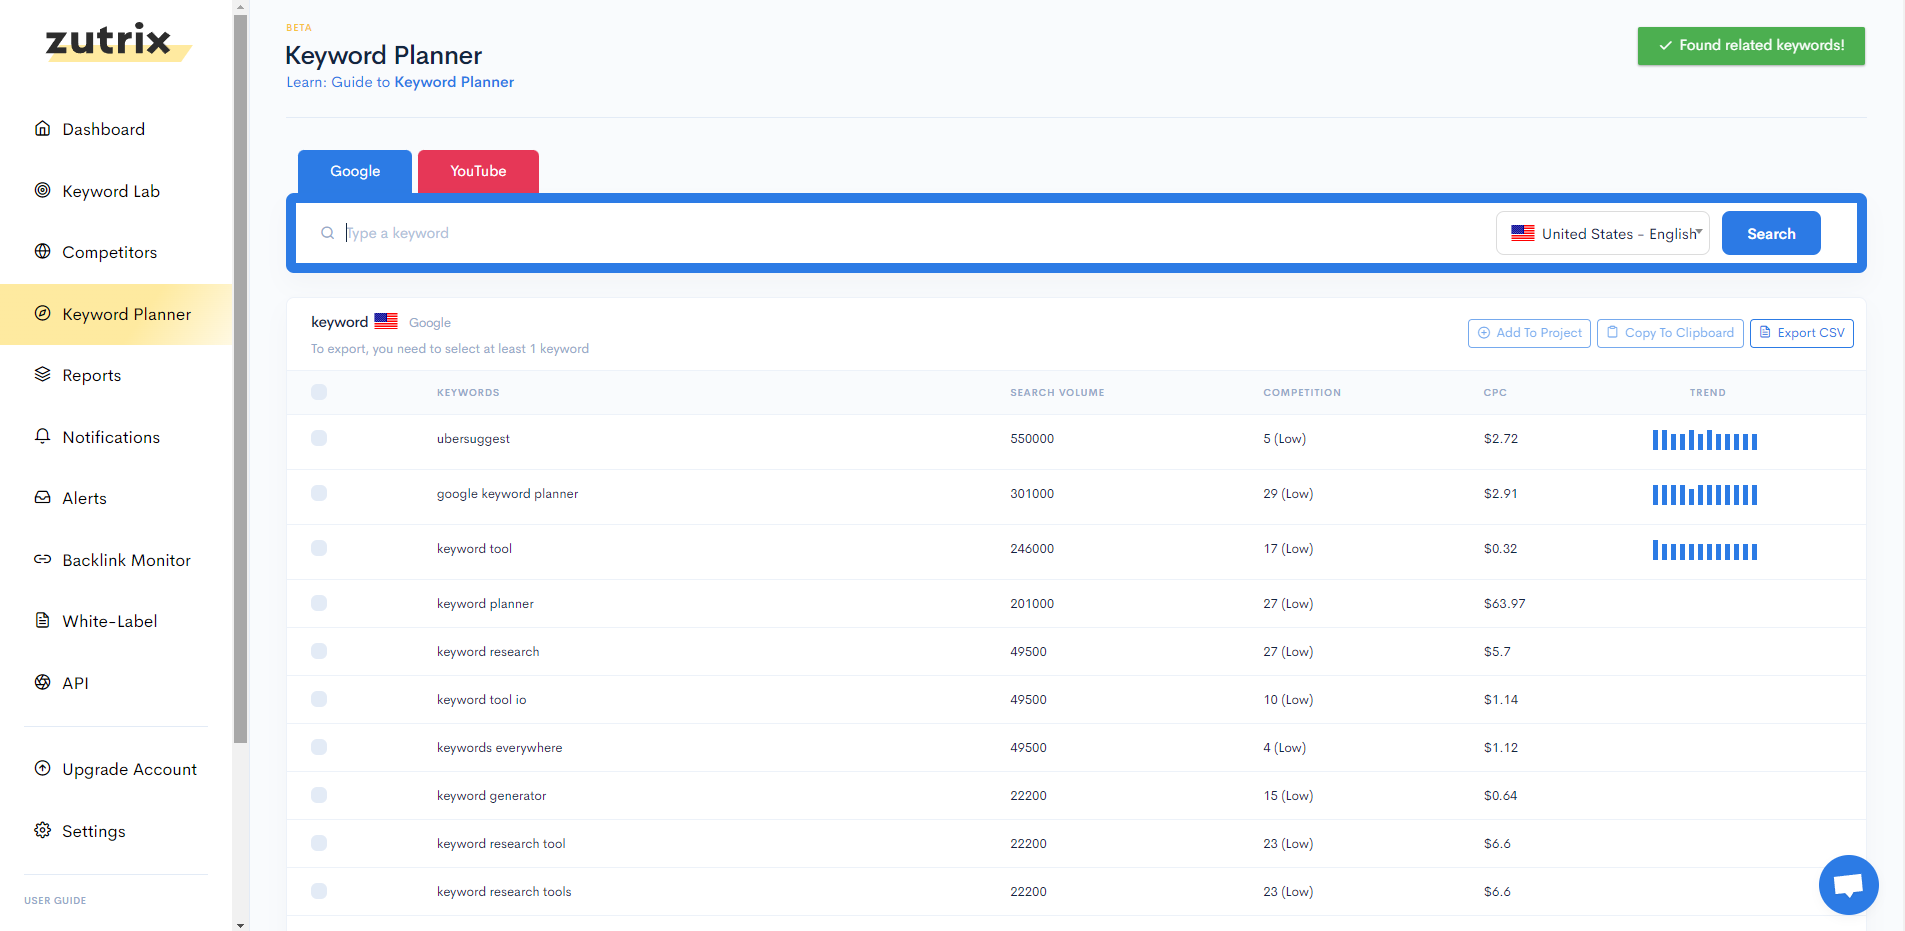Switch to the Google tab
The width and height of the screenshot is (1905, 931).
pyautogui.click(x=355, y=171)
